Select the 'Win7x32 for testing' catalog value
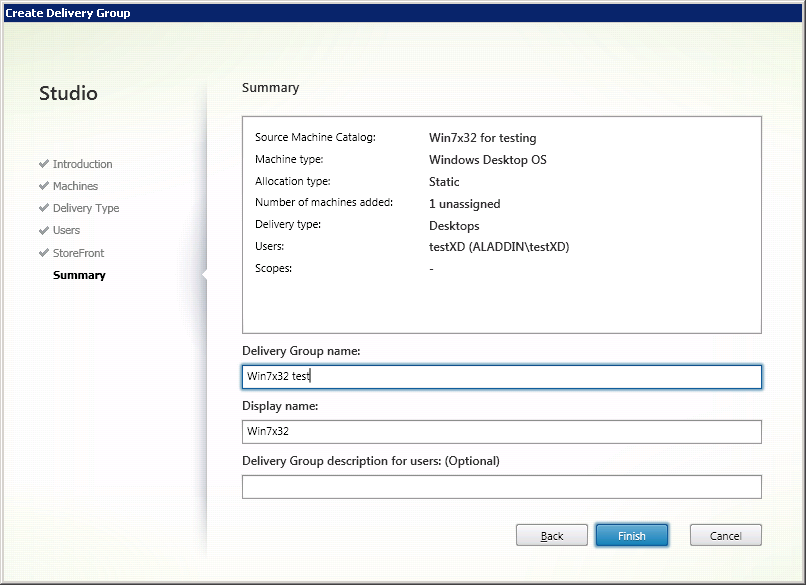Viewport: 806px width, 585px height. [x=483, y=138]
